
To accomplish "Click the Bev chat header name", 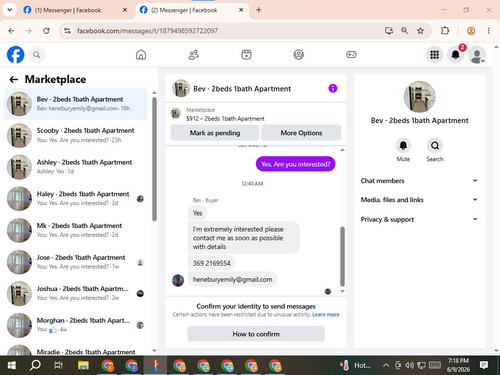I will click(242, 89).
